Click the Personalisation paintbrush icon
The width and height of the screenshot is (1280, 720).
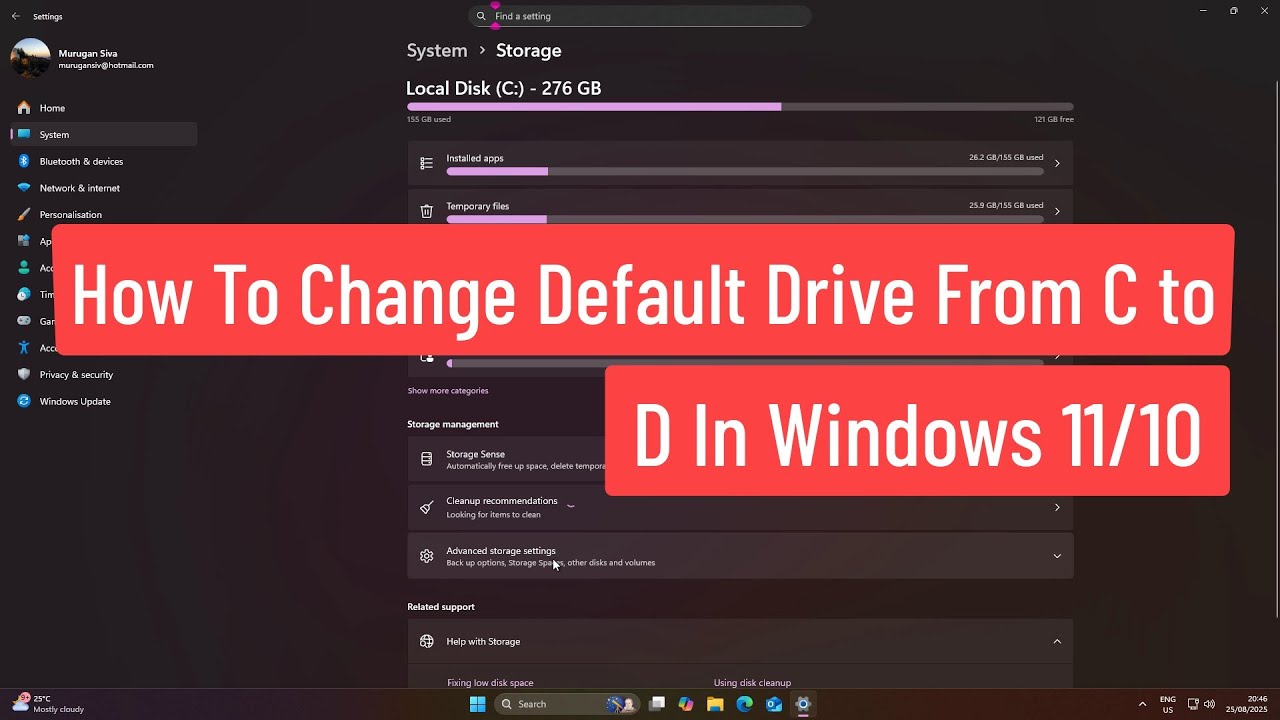click(23, 214)
